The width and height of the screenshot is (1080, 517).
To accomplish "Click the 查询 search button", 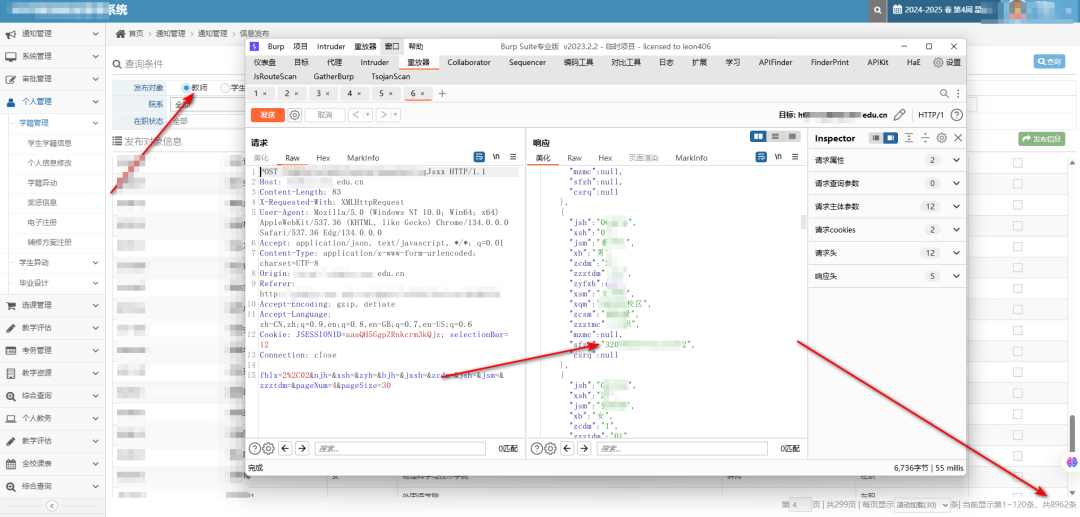I will tap(1049, 62).
